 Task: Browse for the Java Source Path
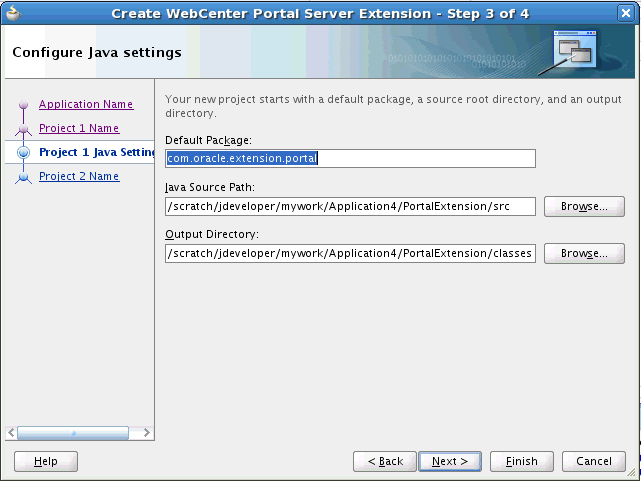[x=584, y=206]
